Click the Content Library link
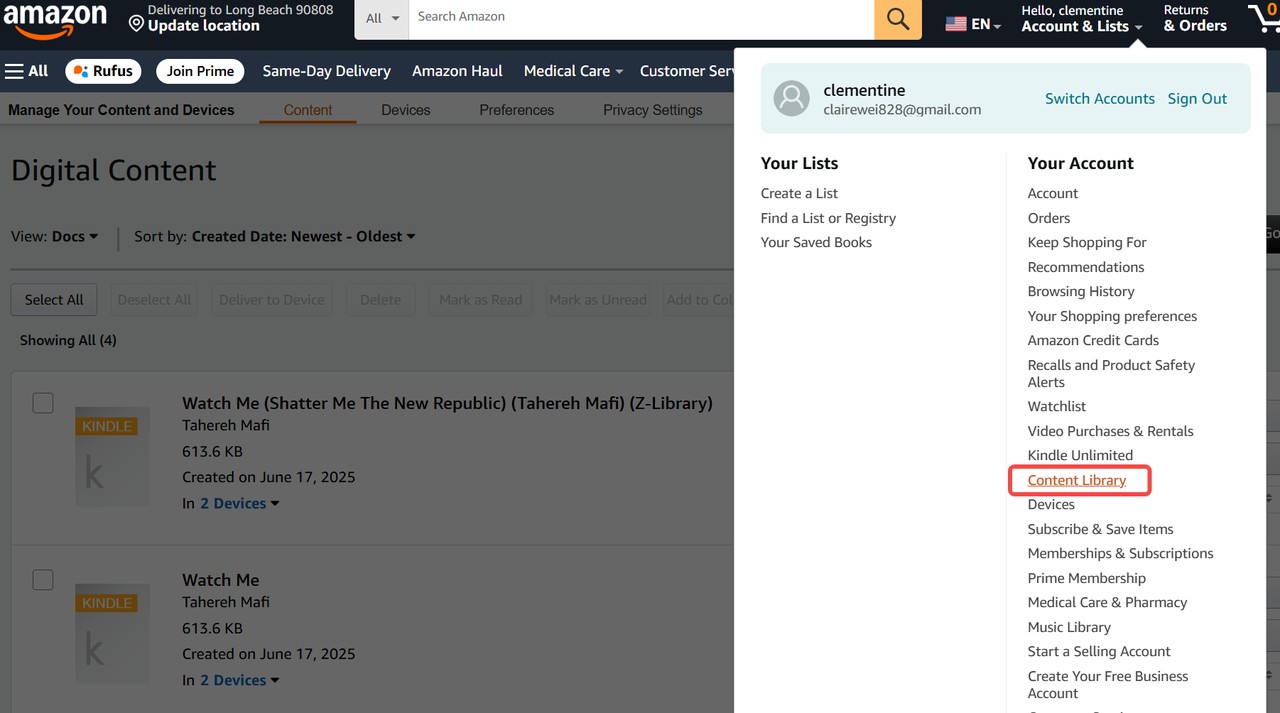Viewport: 1280px width, 713px height. [1078, 480]
